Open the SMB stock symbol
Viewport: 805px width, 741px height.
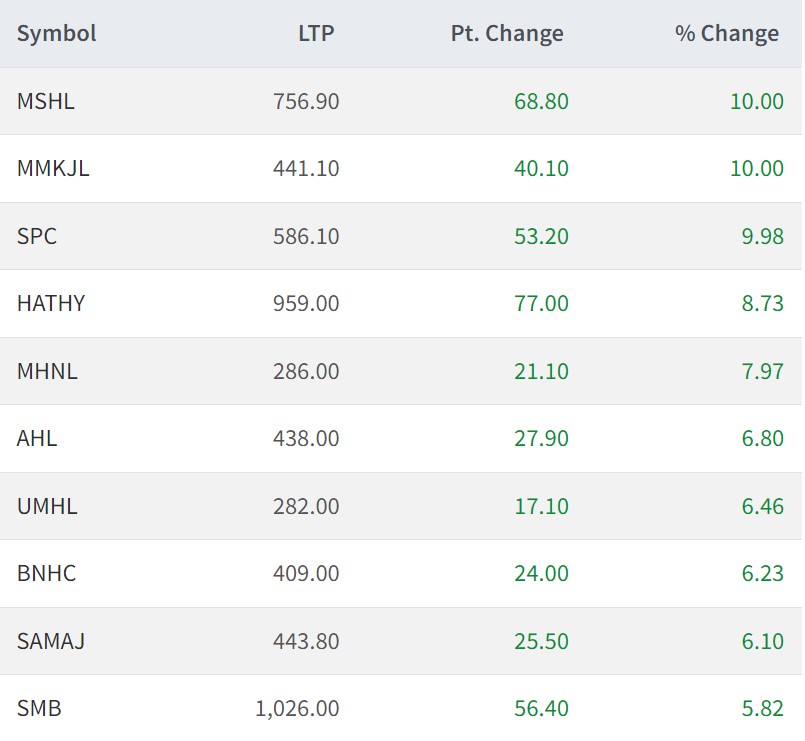click(x=39, y=708)
